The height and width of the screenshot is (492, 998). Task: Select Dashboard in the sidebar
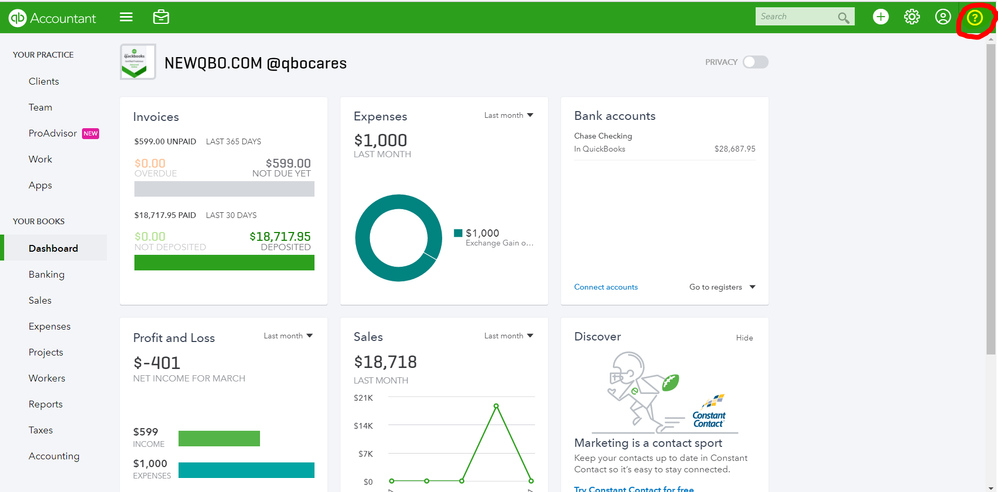click(x=53, y=248)
